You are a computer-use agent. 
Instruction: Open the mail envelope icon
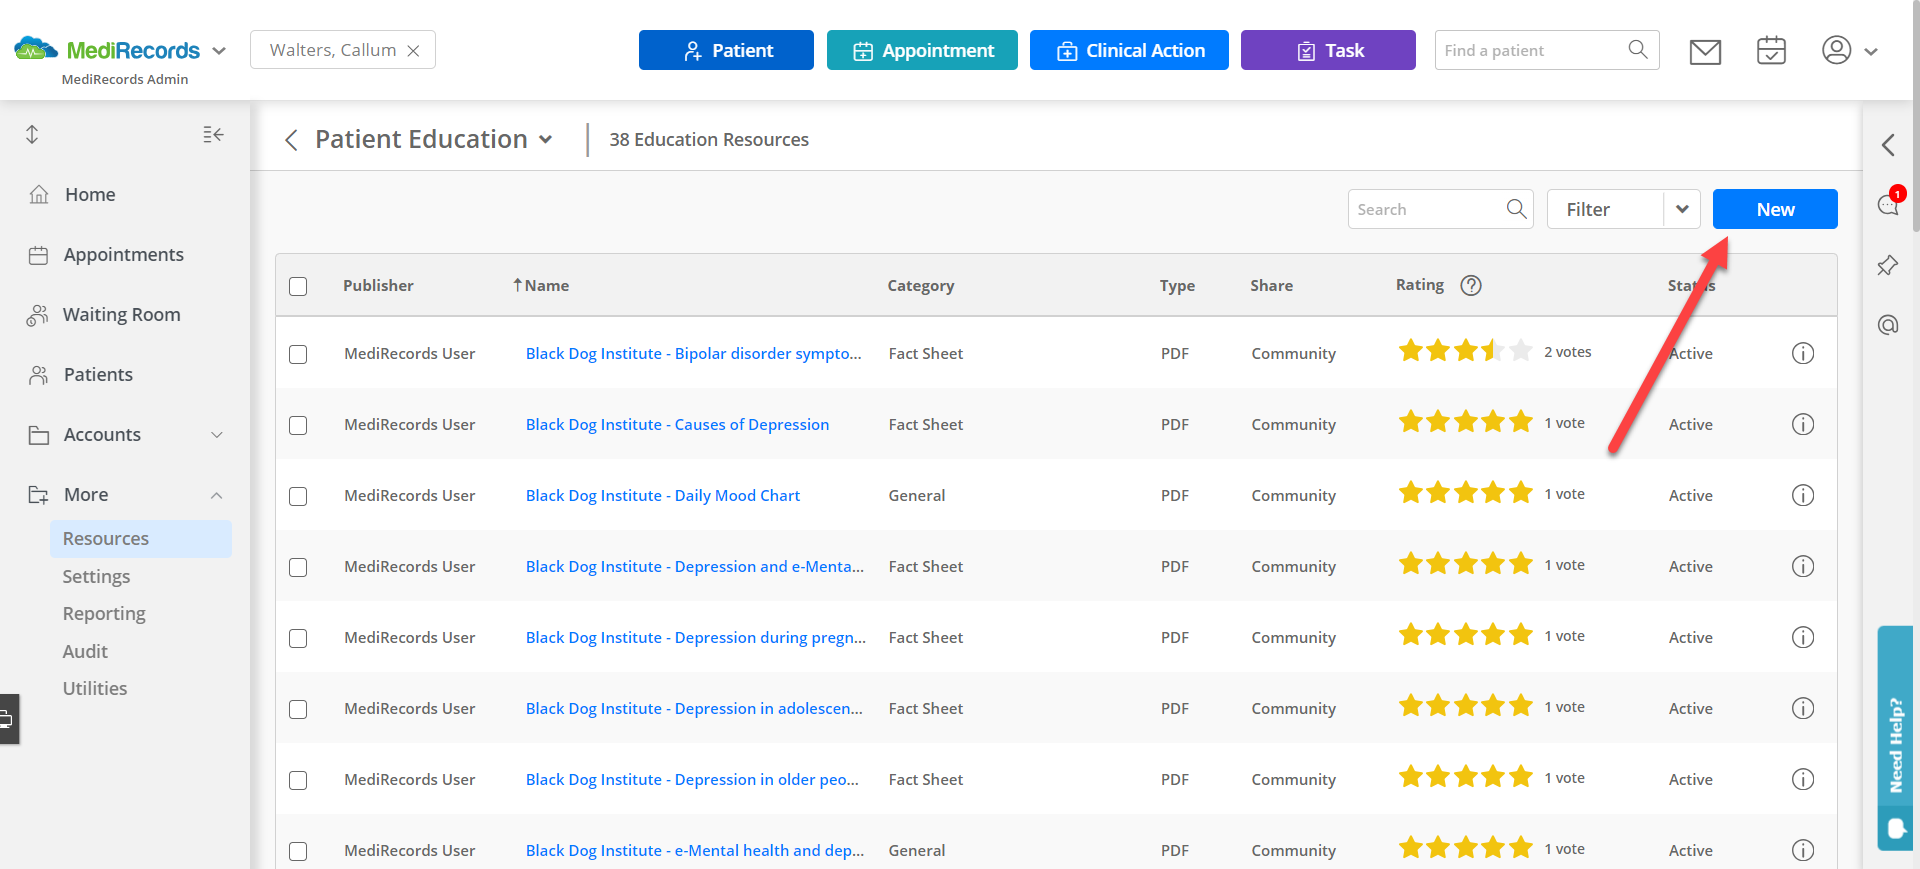point(1705,51)
